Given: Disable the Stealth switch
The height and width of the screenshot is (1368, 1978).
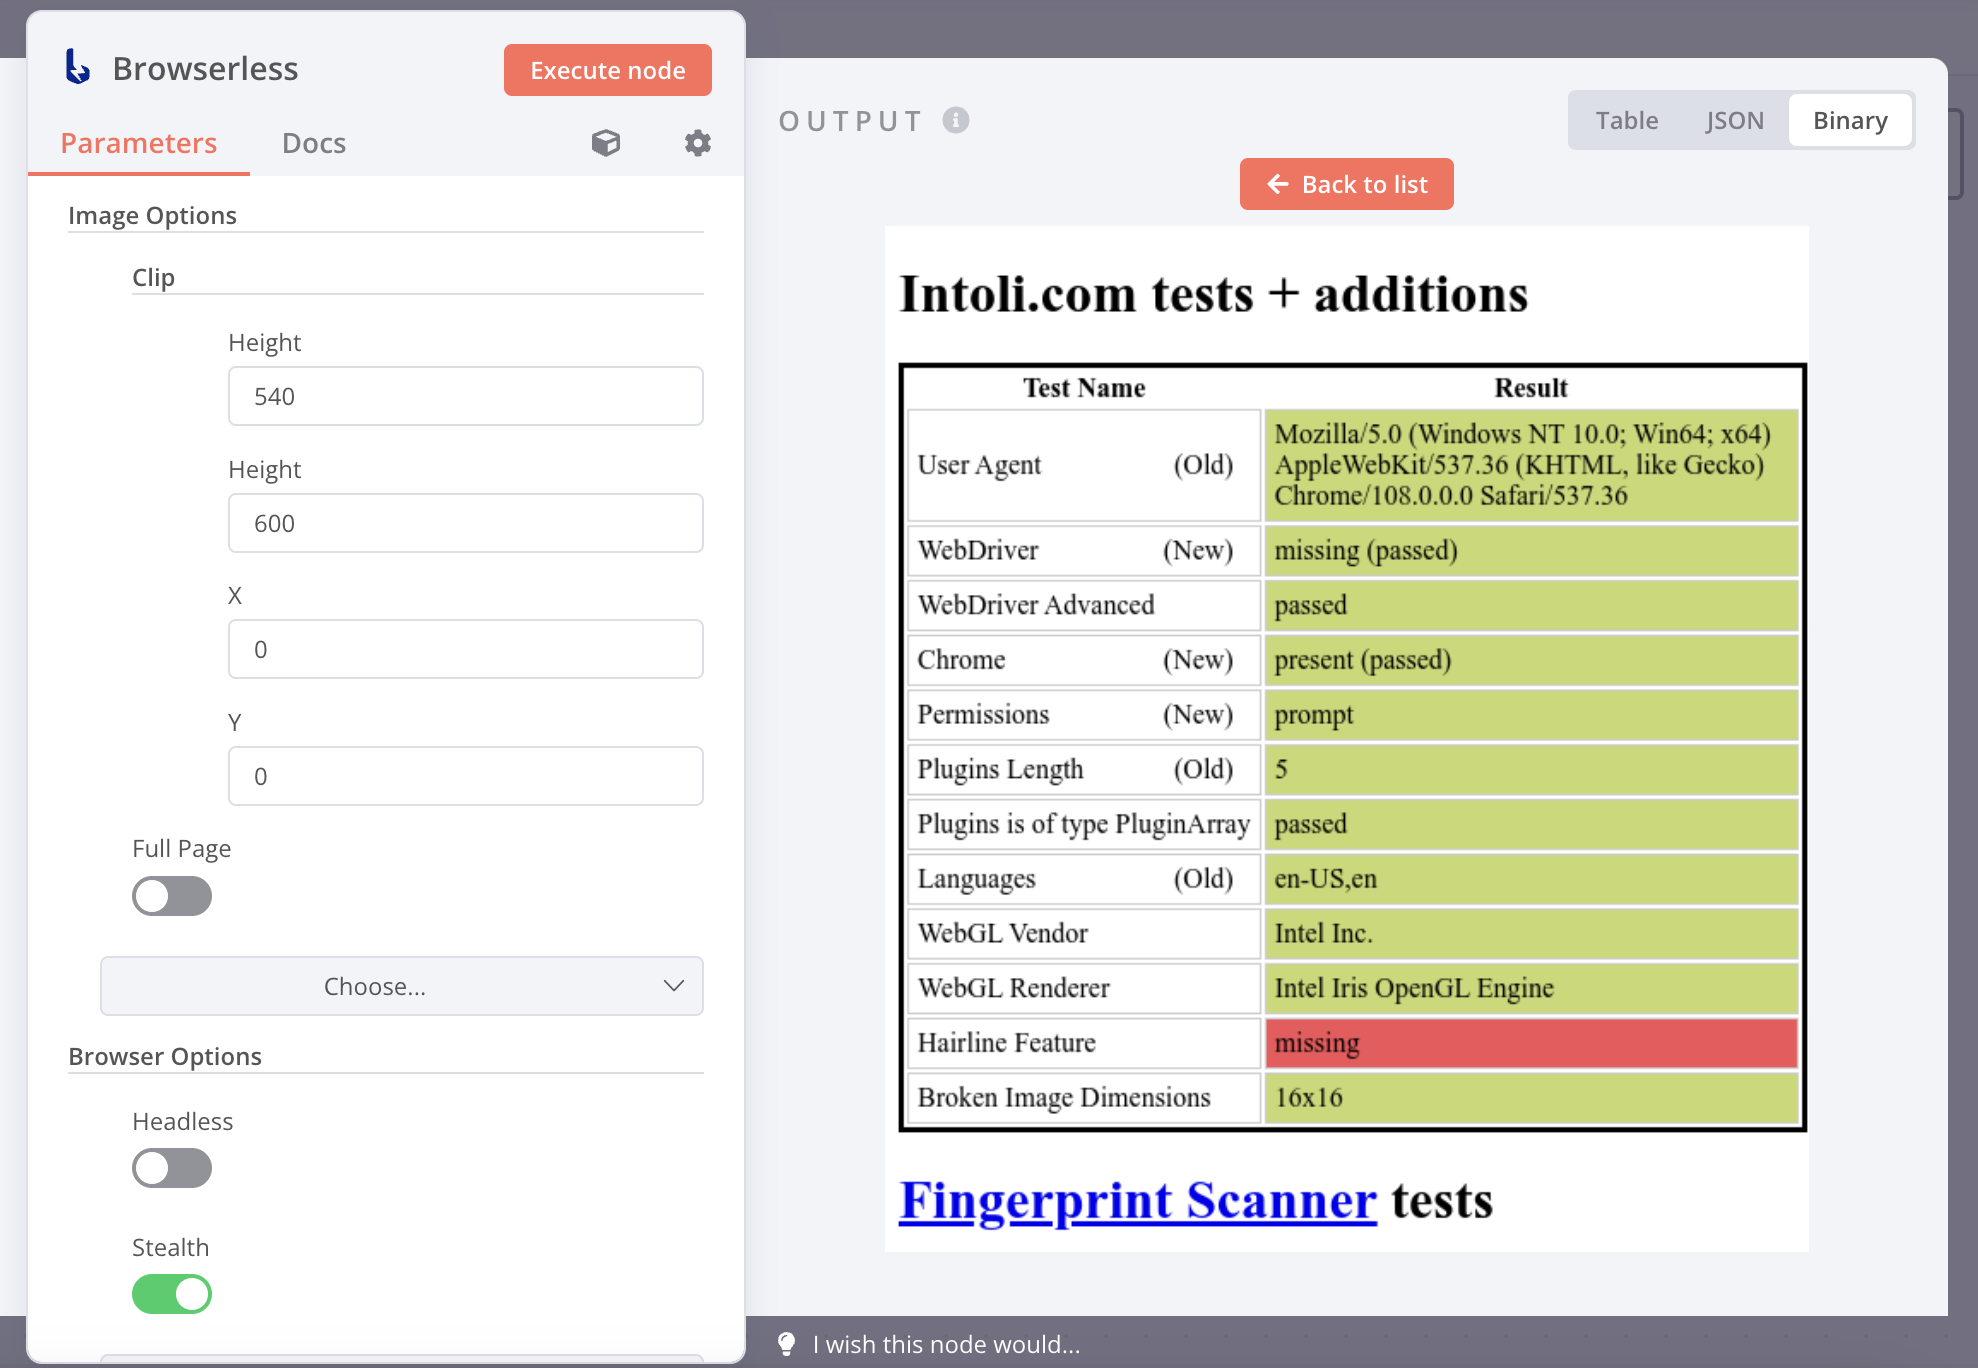Looking at the screenshot, I should point(172,1294).
